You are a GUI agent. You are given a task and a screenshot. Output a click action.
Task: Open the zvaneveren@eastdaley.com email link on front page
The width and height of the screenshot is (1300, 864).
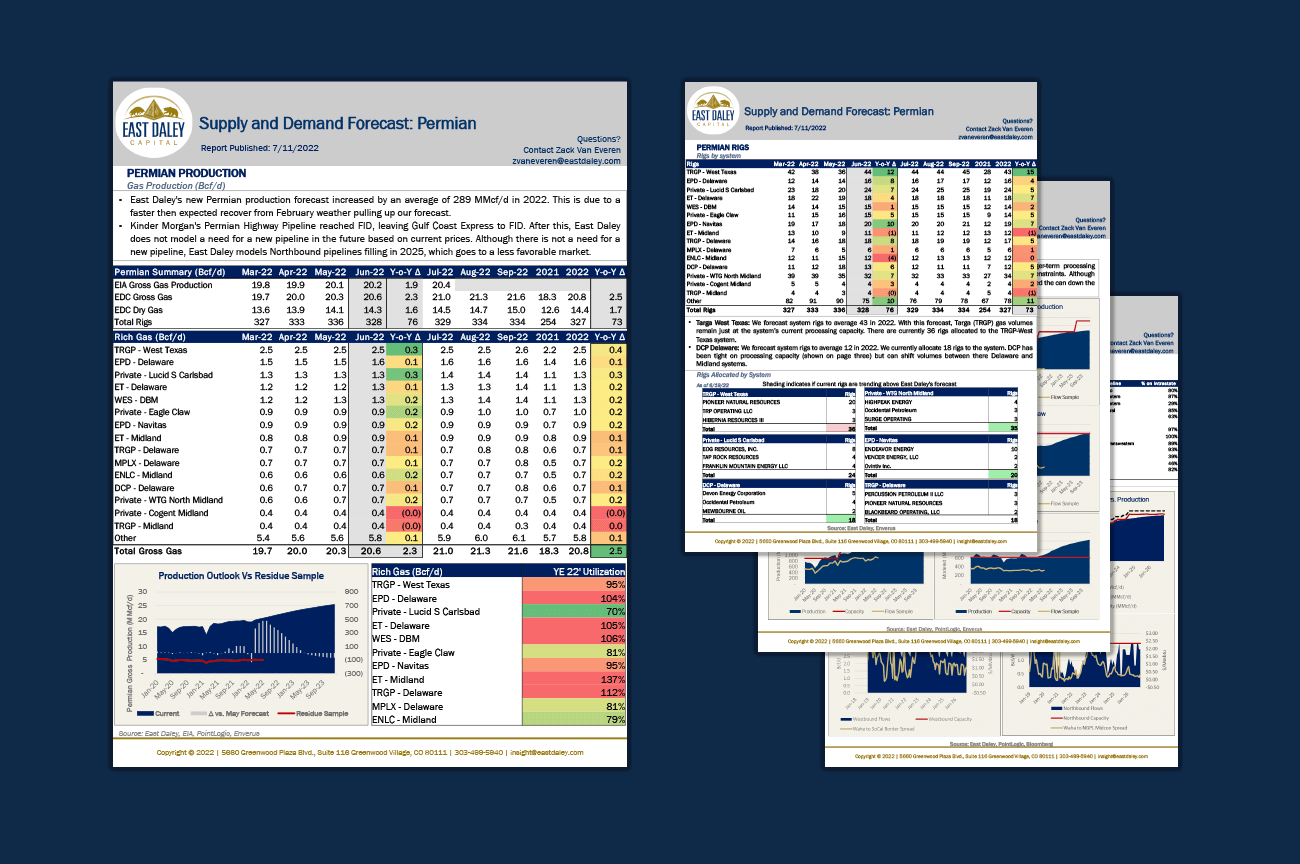click(566, 160)
